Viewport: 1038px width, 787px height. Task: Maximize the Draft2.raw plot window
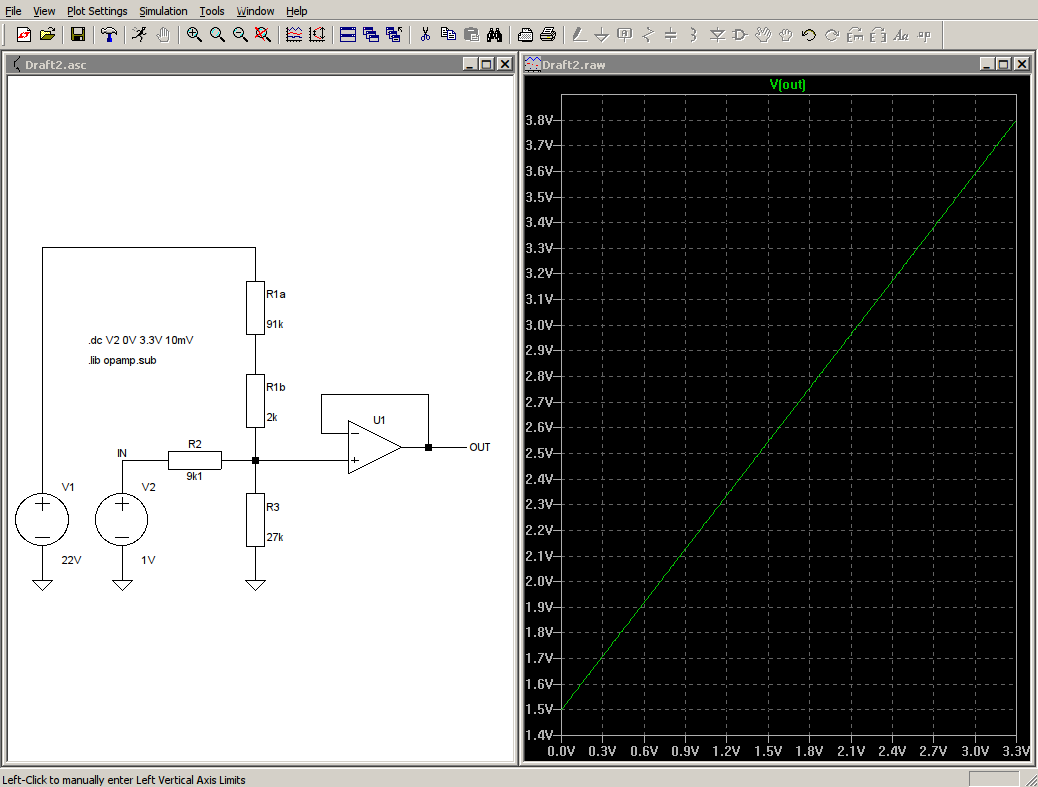pyautogui.click(x=1004, y=64)
